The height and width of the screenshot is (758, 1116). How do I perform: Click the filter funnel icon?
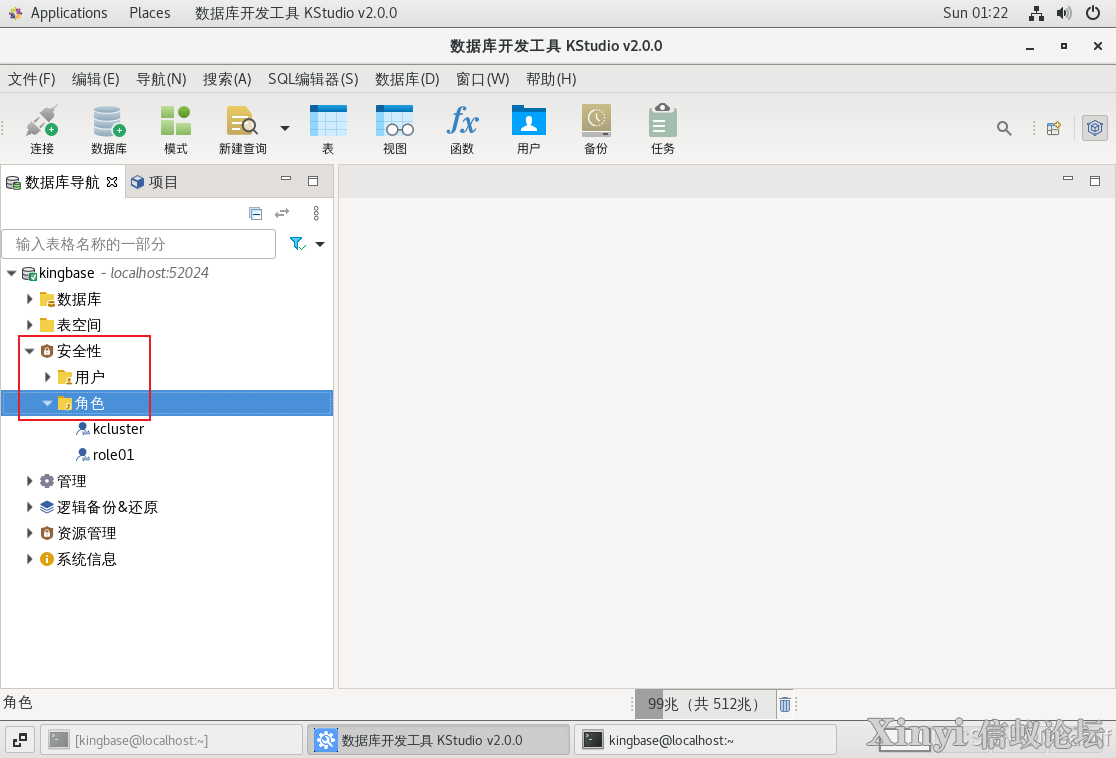pos(298,244)
